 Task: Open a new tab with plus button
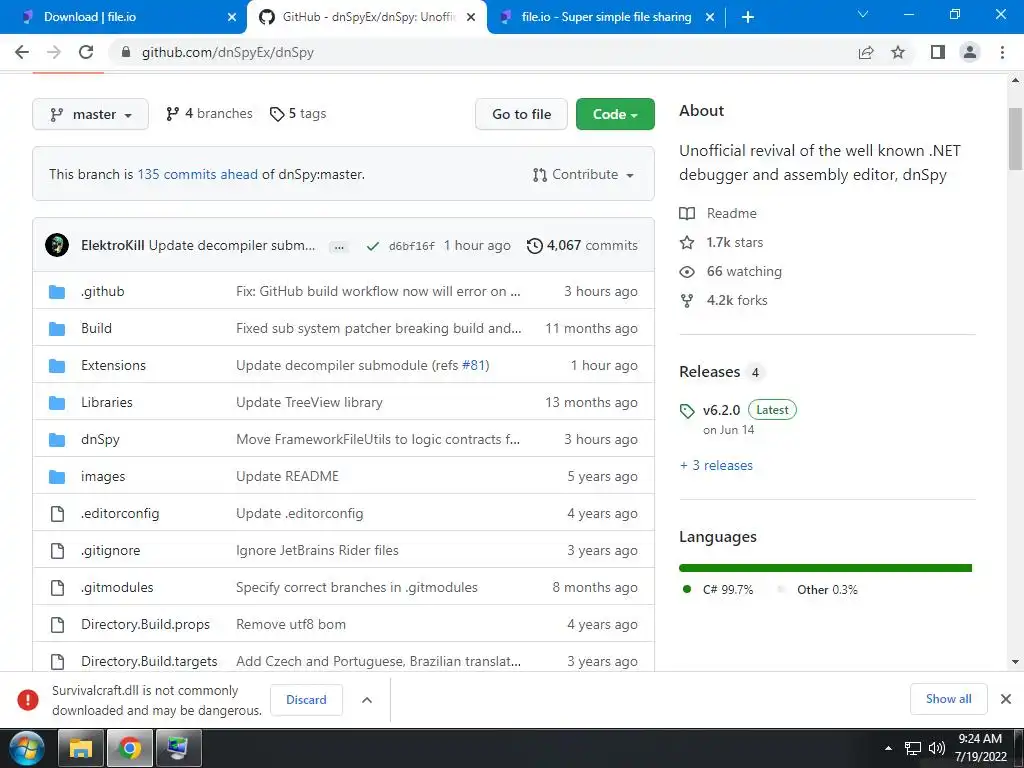pos(748,17)
